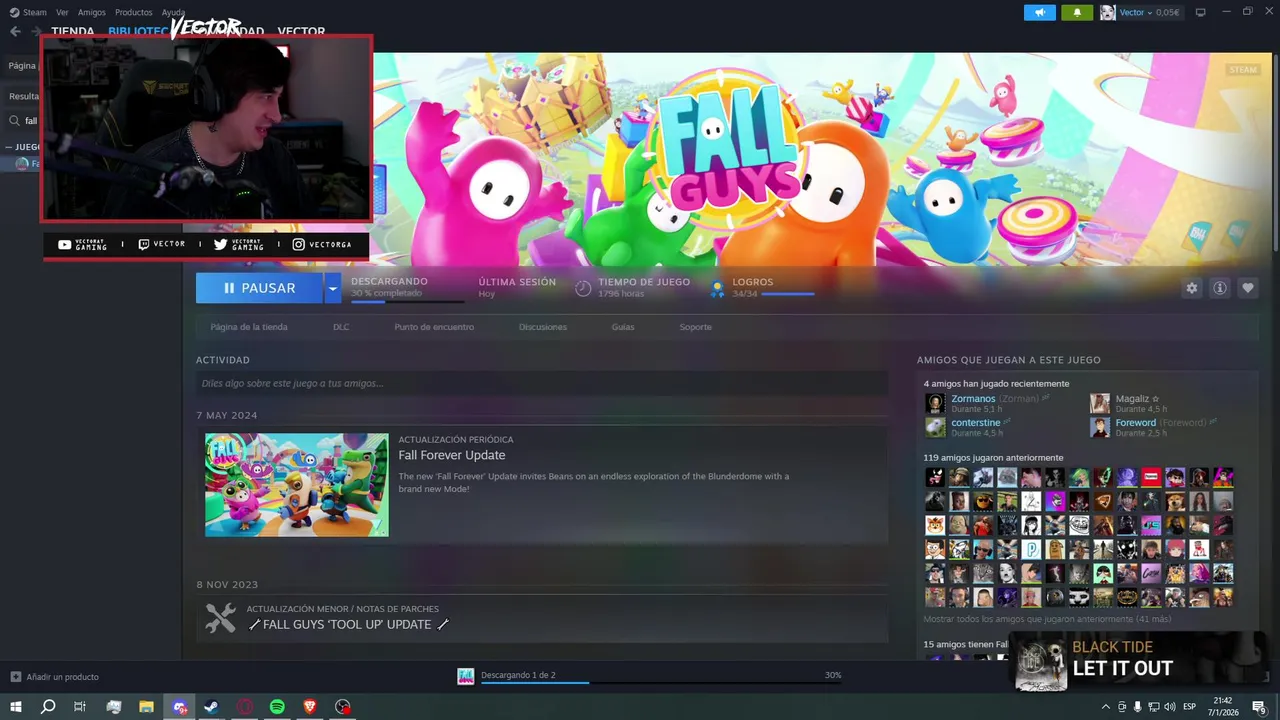Switch to Big Picture mode monitor icon
Screen dimensions: 1280x720
pos(1200,12)
